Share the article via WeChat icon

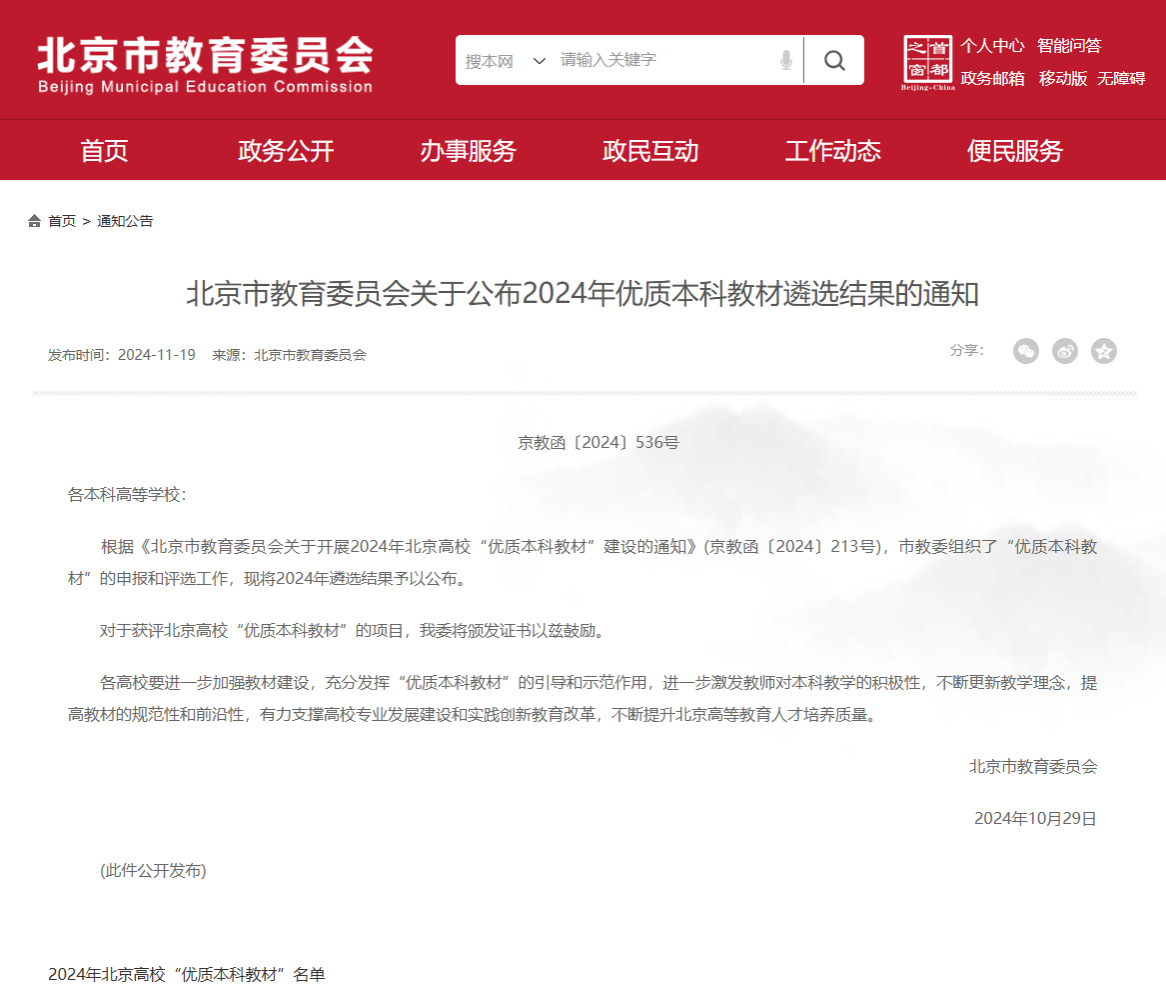pyautogui.click(x=1026, y=351)
